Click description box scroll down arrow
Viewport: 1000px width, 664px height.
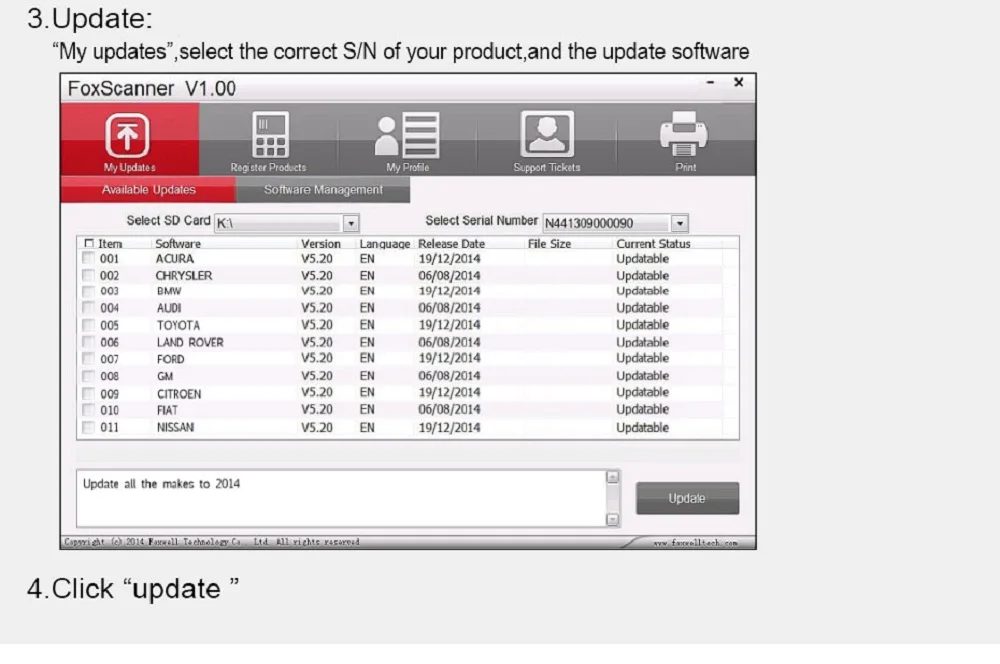[612, 520]
